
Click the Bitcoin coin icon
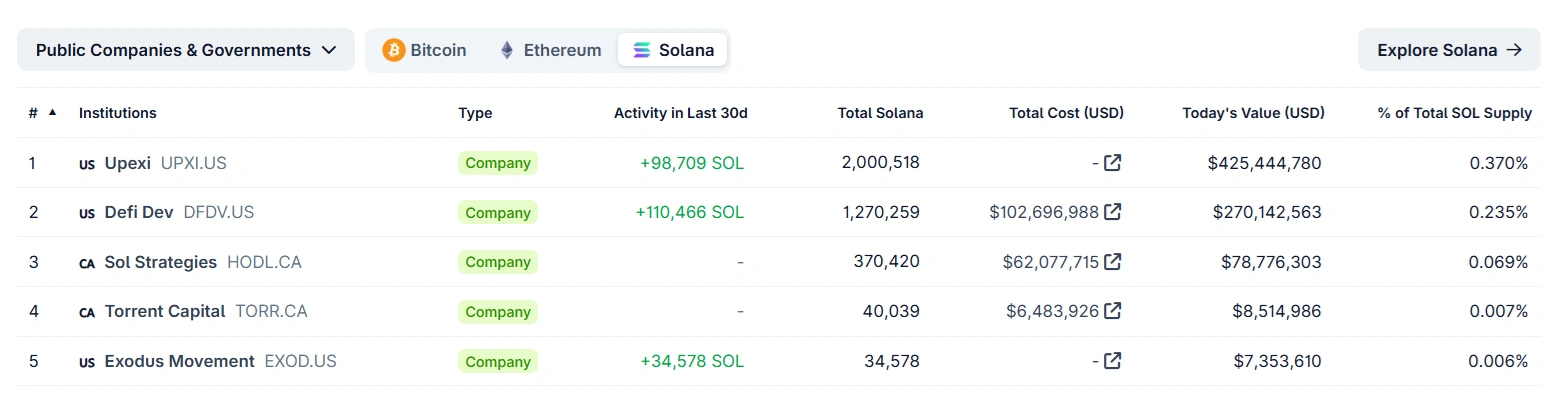coord(393,50)
